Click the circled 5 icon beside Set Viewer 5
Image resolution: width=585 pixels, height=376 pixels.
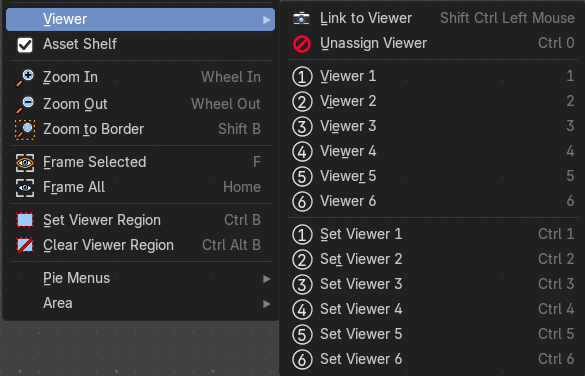pos(302,335)
